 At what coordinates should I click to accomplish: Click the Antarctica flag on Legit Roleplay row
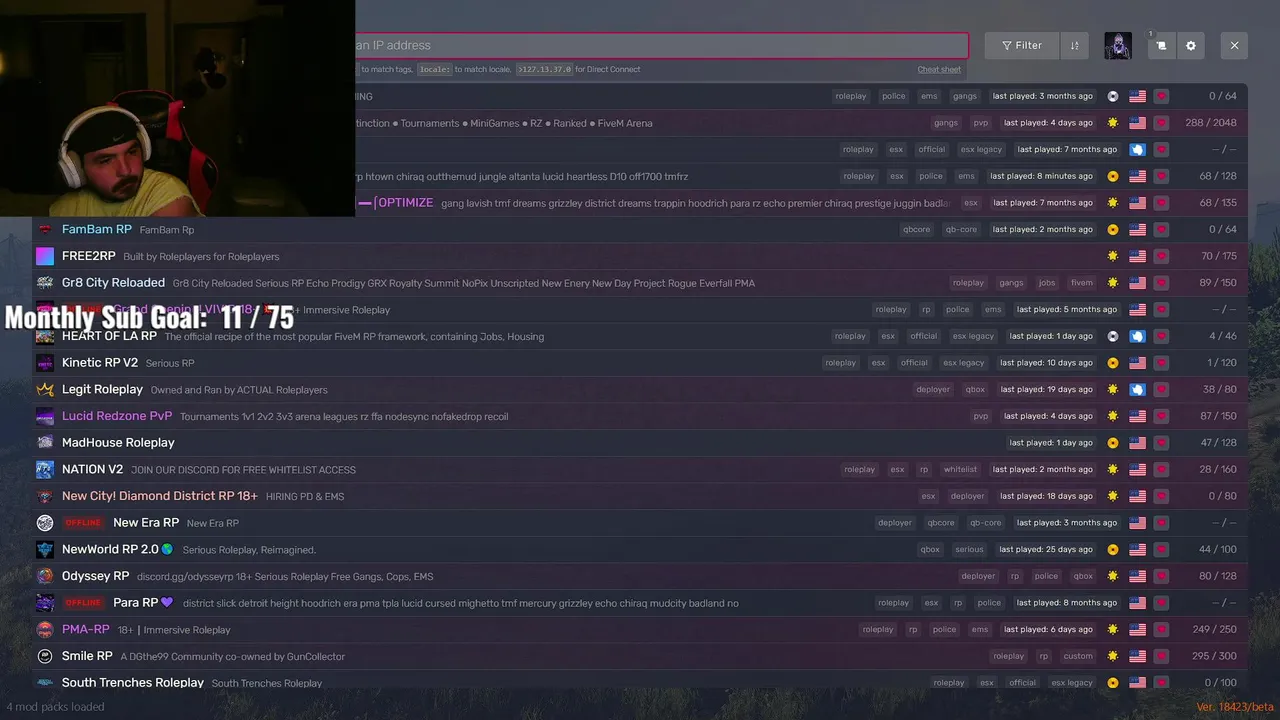pos(1137,389)
